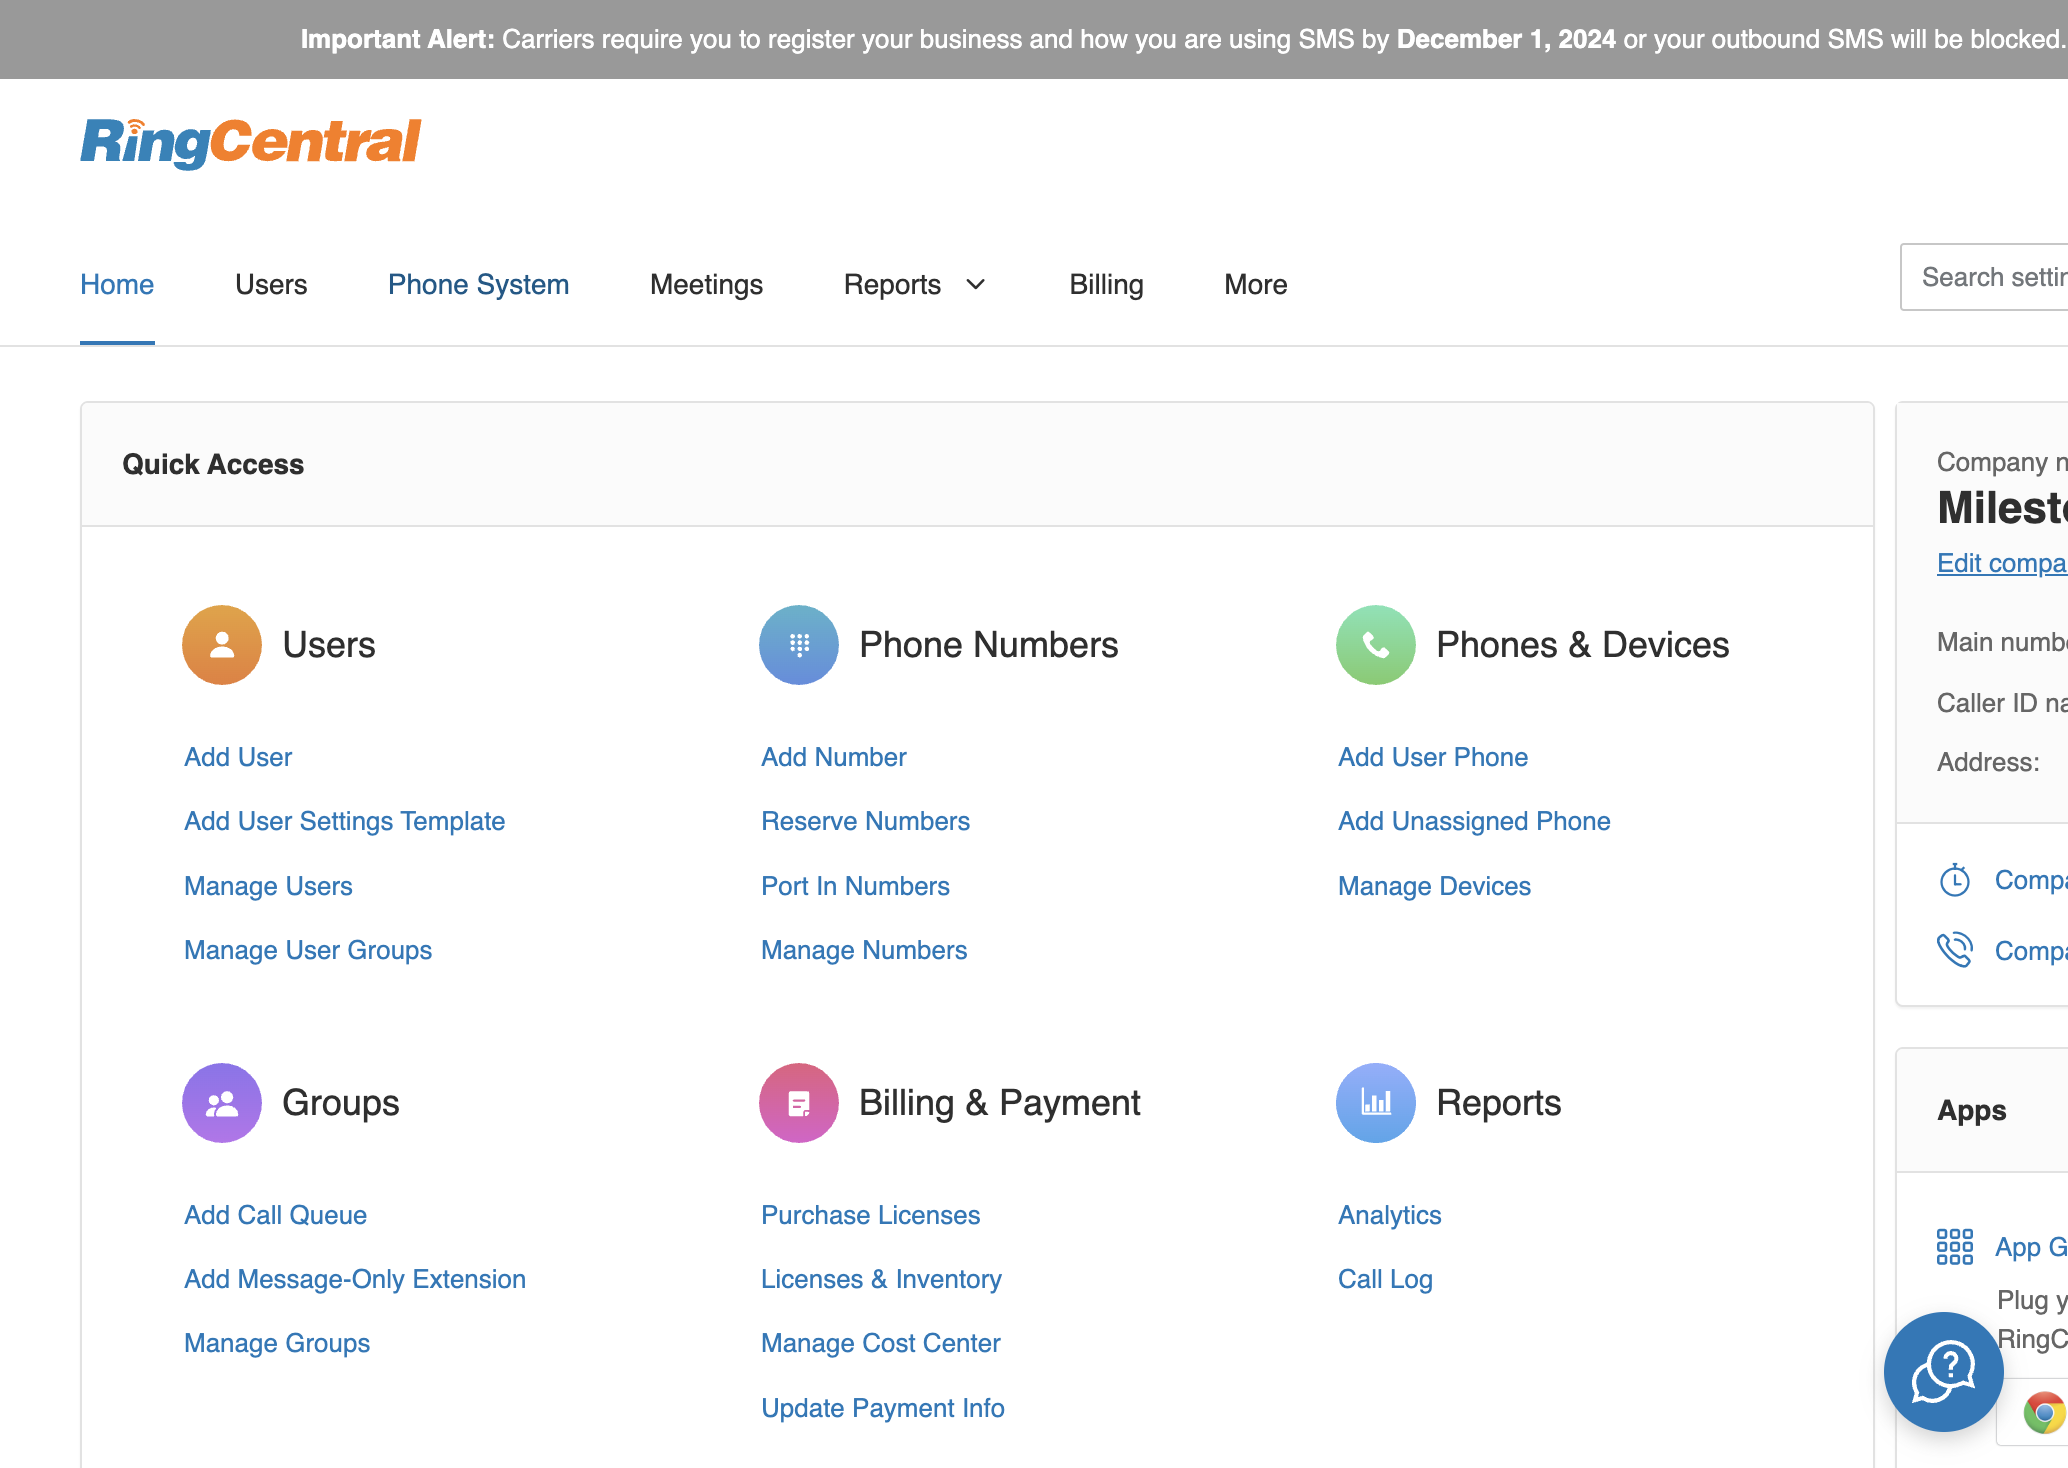
Task: Open the Update Payment Info link
Action: tap(883, 1408)
